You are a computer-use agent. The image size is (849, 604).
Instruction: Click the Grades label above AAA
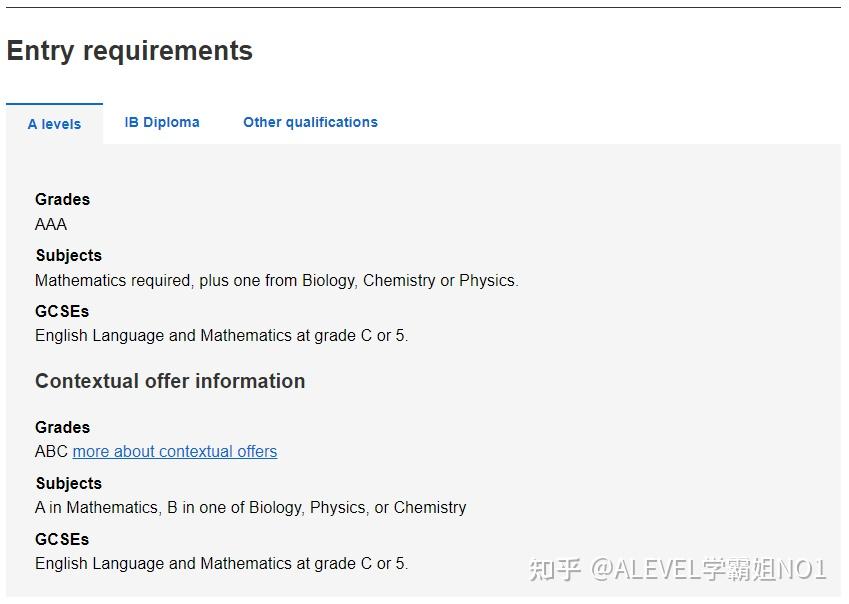pos(62,199)
